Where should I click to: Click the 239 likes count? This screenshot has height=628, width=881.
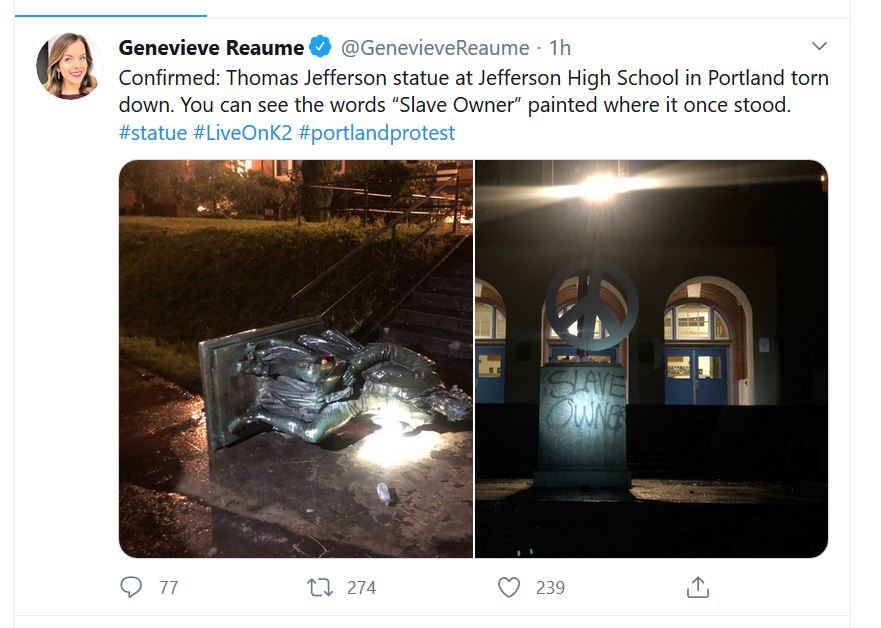pyautogui.click(x=550, y=588)
